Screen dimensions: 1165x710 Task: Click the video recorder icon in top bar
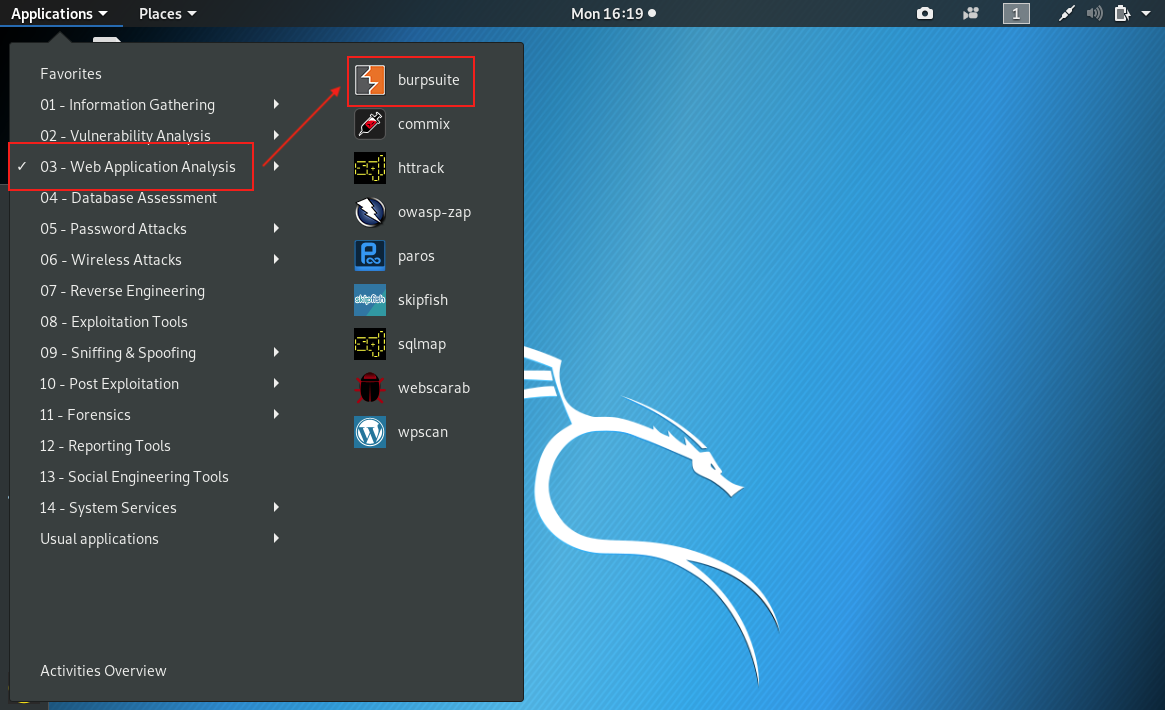click(x=970, y=13)
